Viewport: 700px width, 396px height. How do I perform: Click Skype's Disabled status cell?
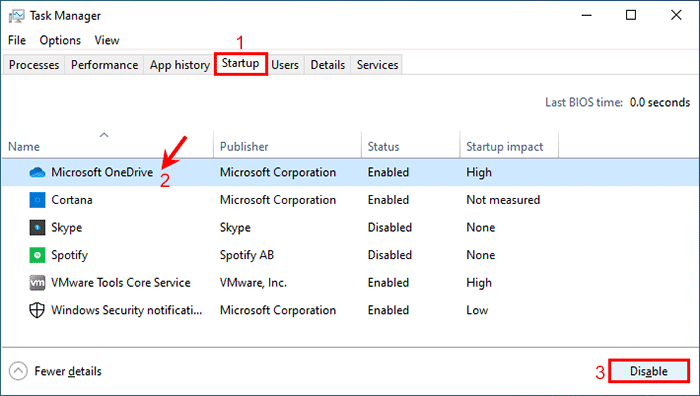tap(390, 228)
